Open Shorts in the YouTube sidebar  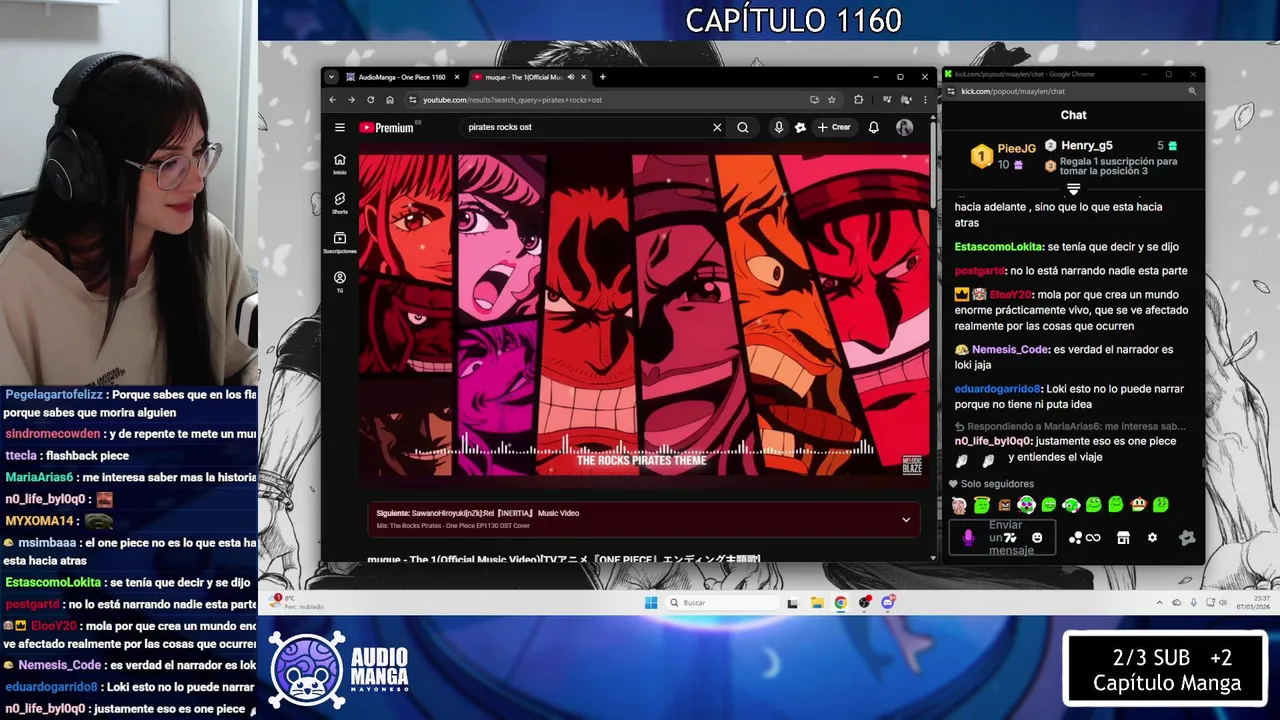click(340, 203)
